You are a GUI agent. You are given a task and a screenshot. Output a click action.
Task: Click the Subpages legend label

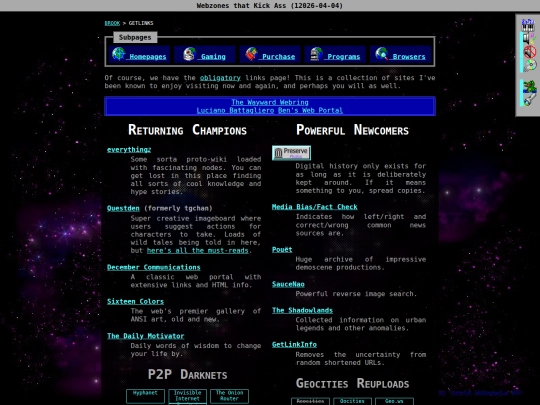[135, 37]
